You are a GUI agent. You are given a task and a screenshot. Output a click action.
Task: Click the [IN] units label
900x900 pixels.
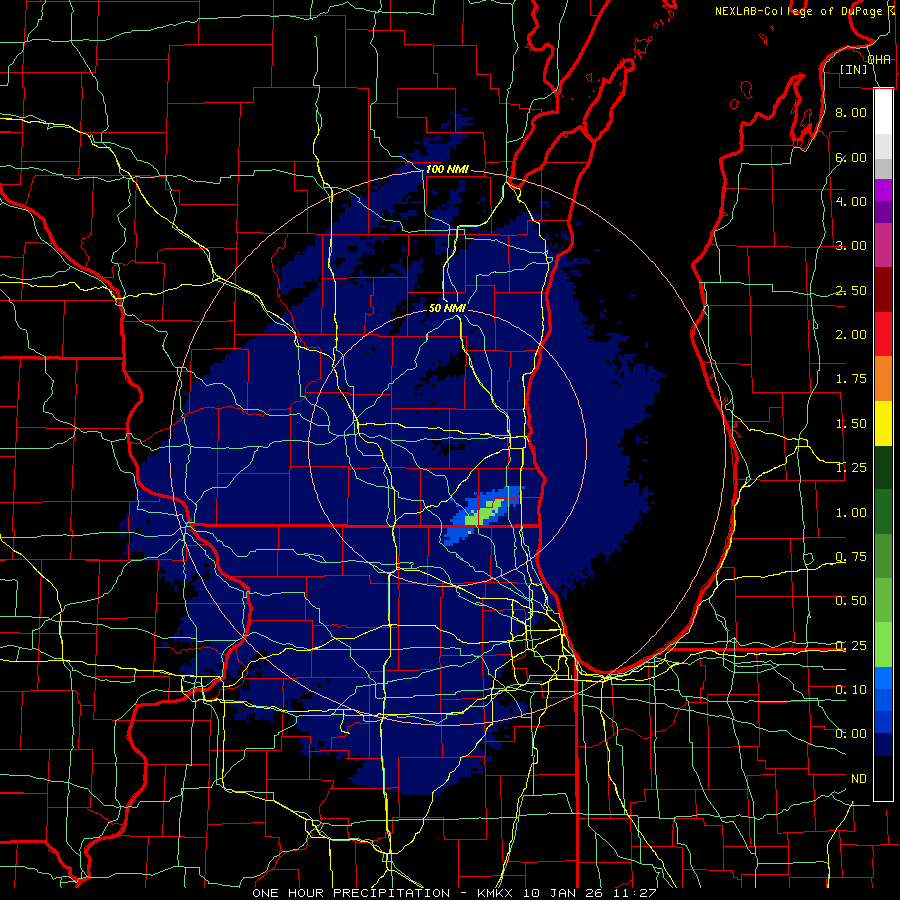[x=853, y=69]
